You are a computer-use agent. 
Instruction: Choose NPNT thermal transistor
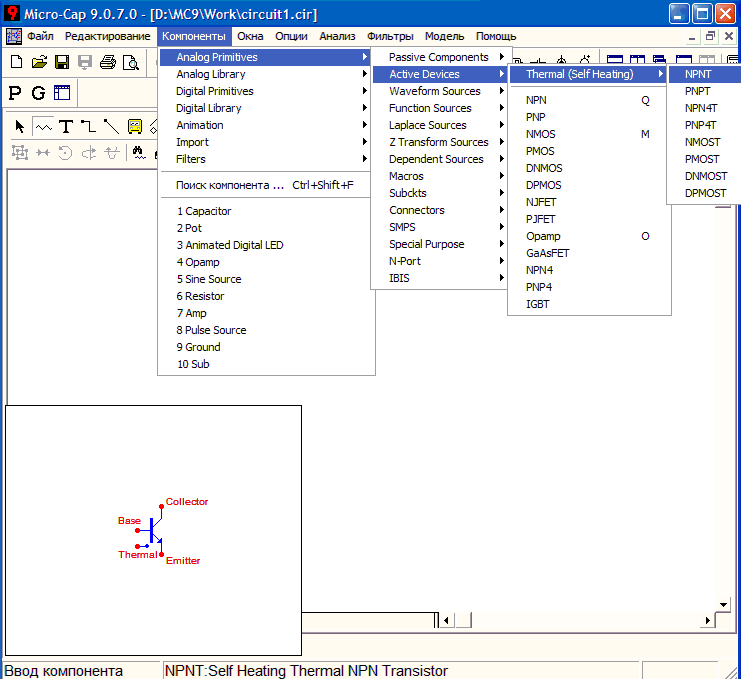[704, 74]
